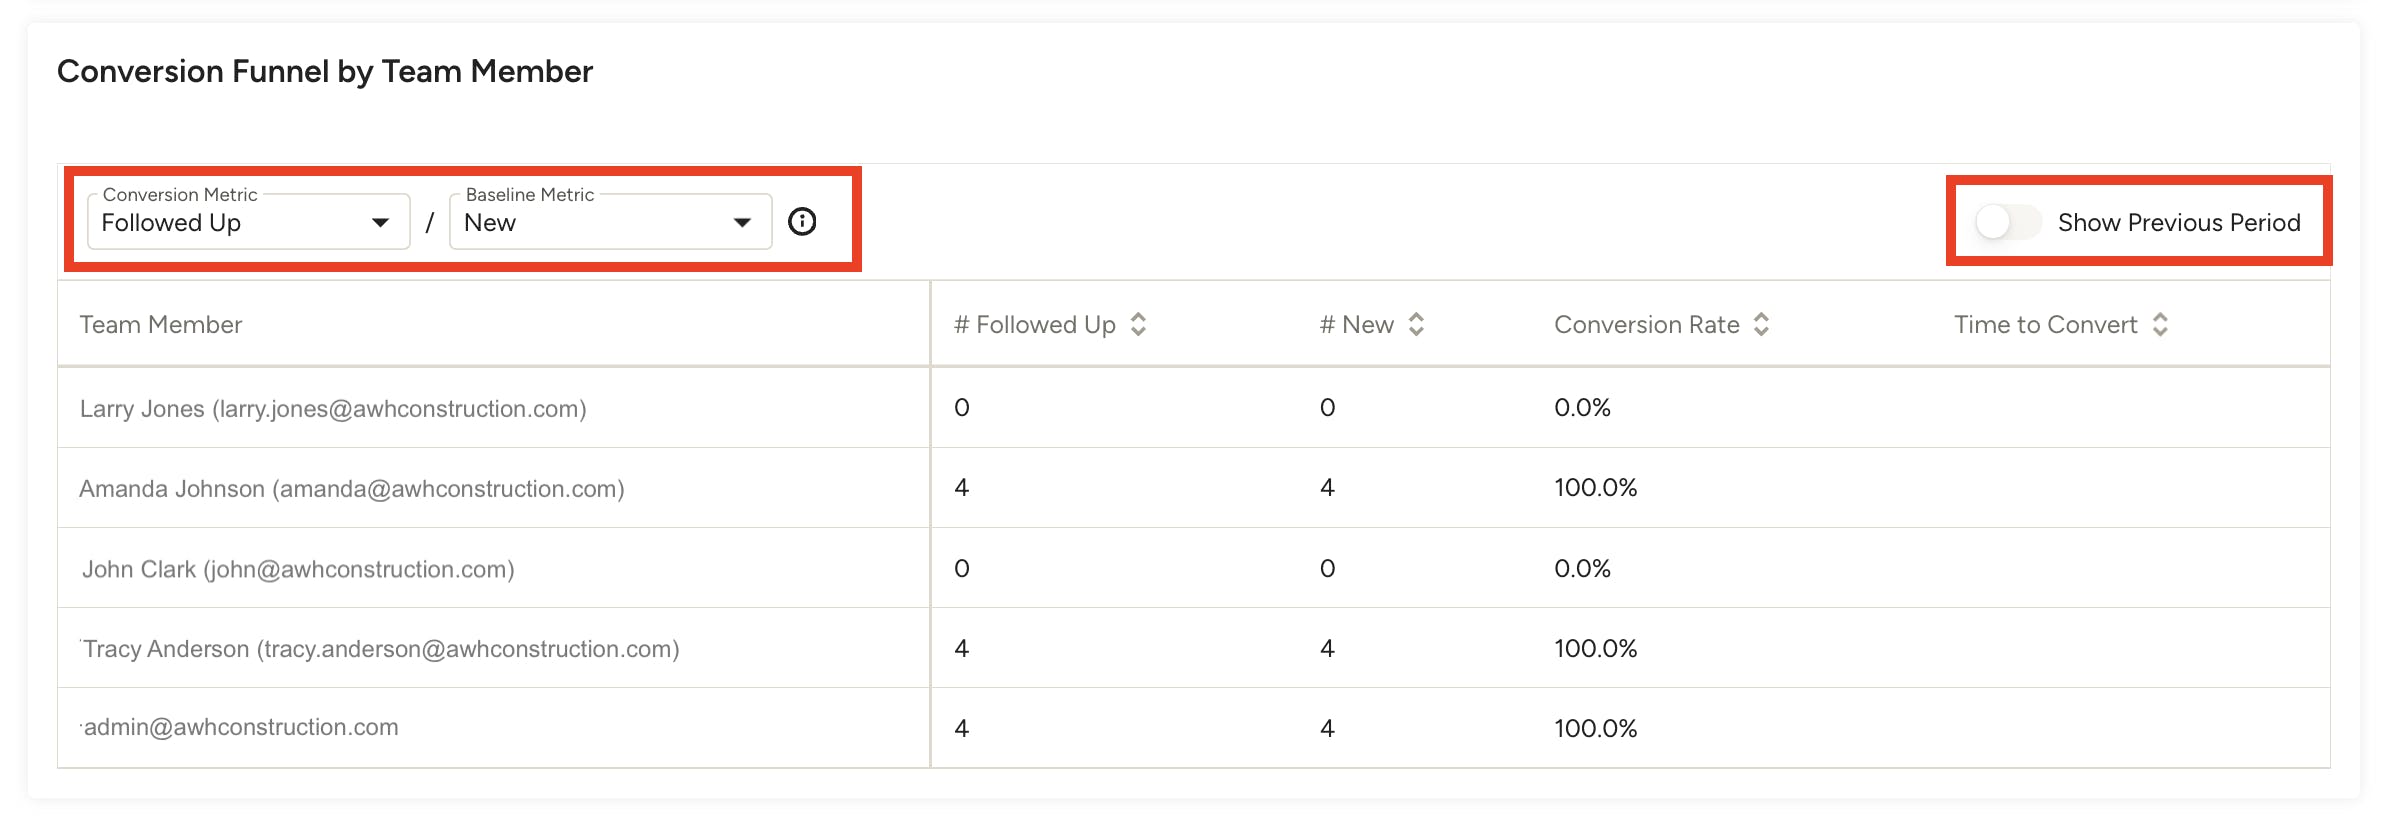
Task: Toggle the Show Previous Period switch
Action: pos(2006,222)
